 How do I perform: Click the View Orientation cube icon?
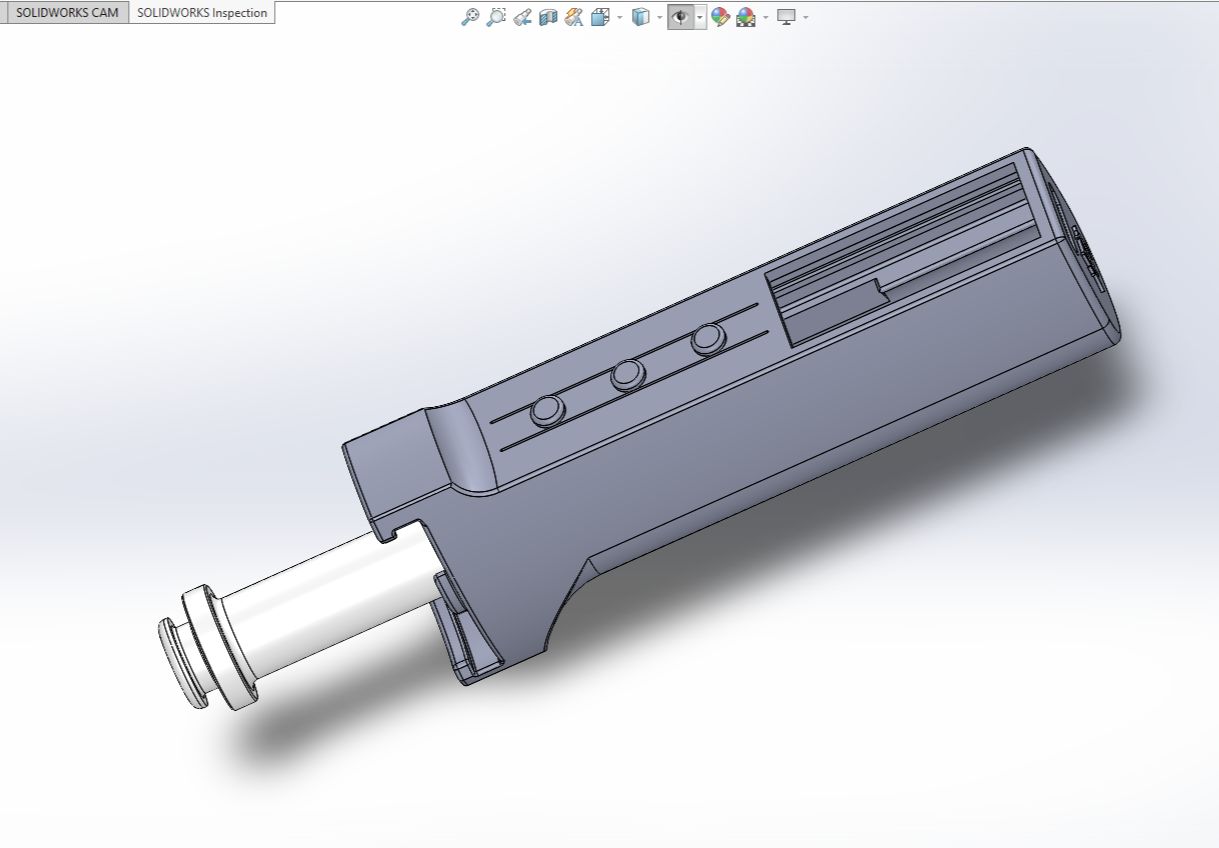600,17
